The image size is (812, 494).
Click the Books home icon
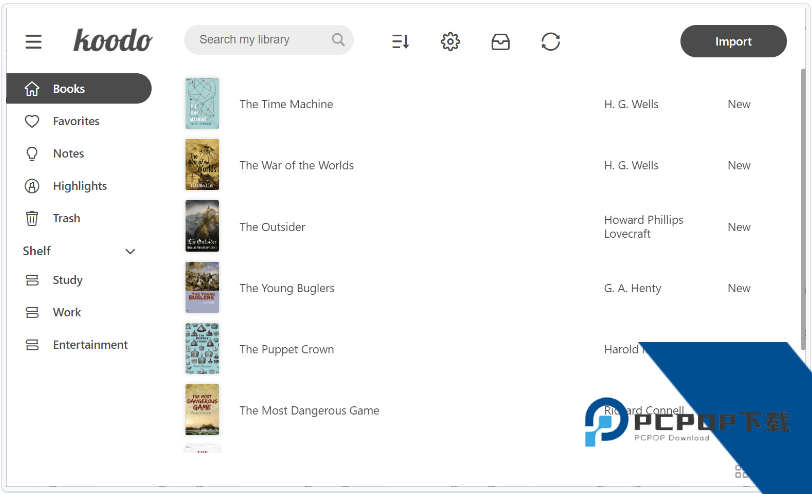(32, 89)
